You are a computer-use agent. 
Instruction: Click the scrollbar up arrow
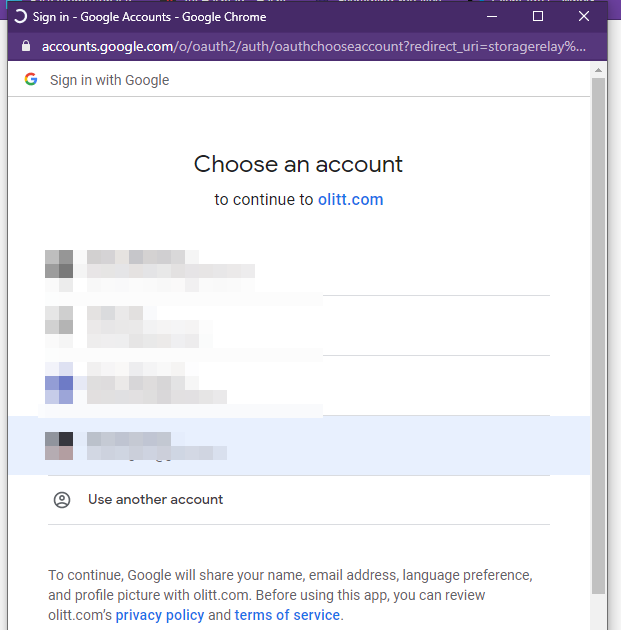599,70
